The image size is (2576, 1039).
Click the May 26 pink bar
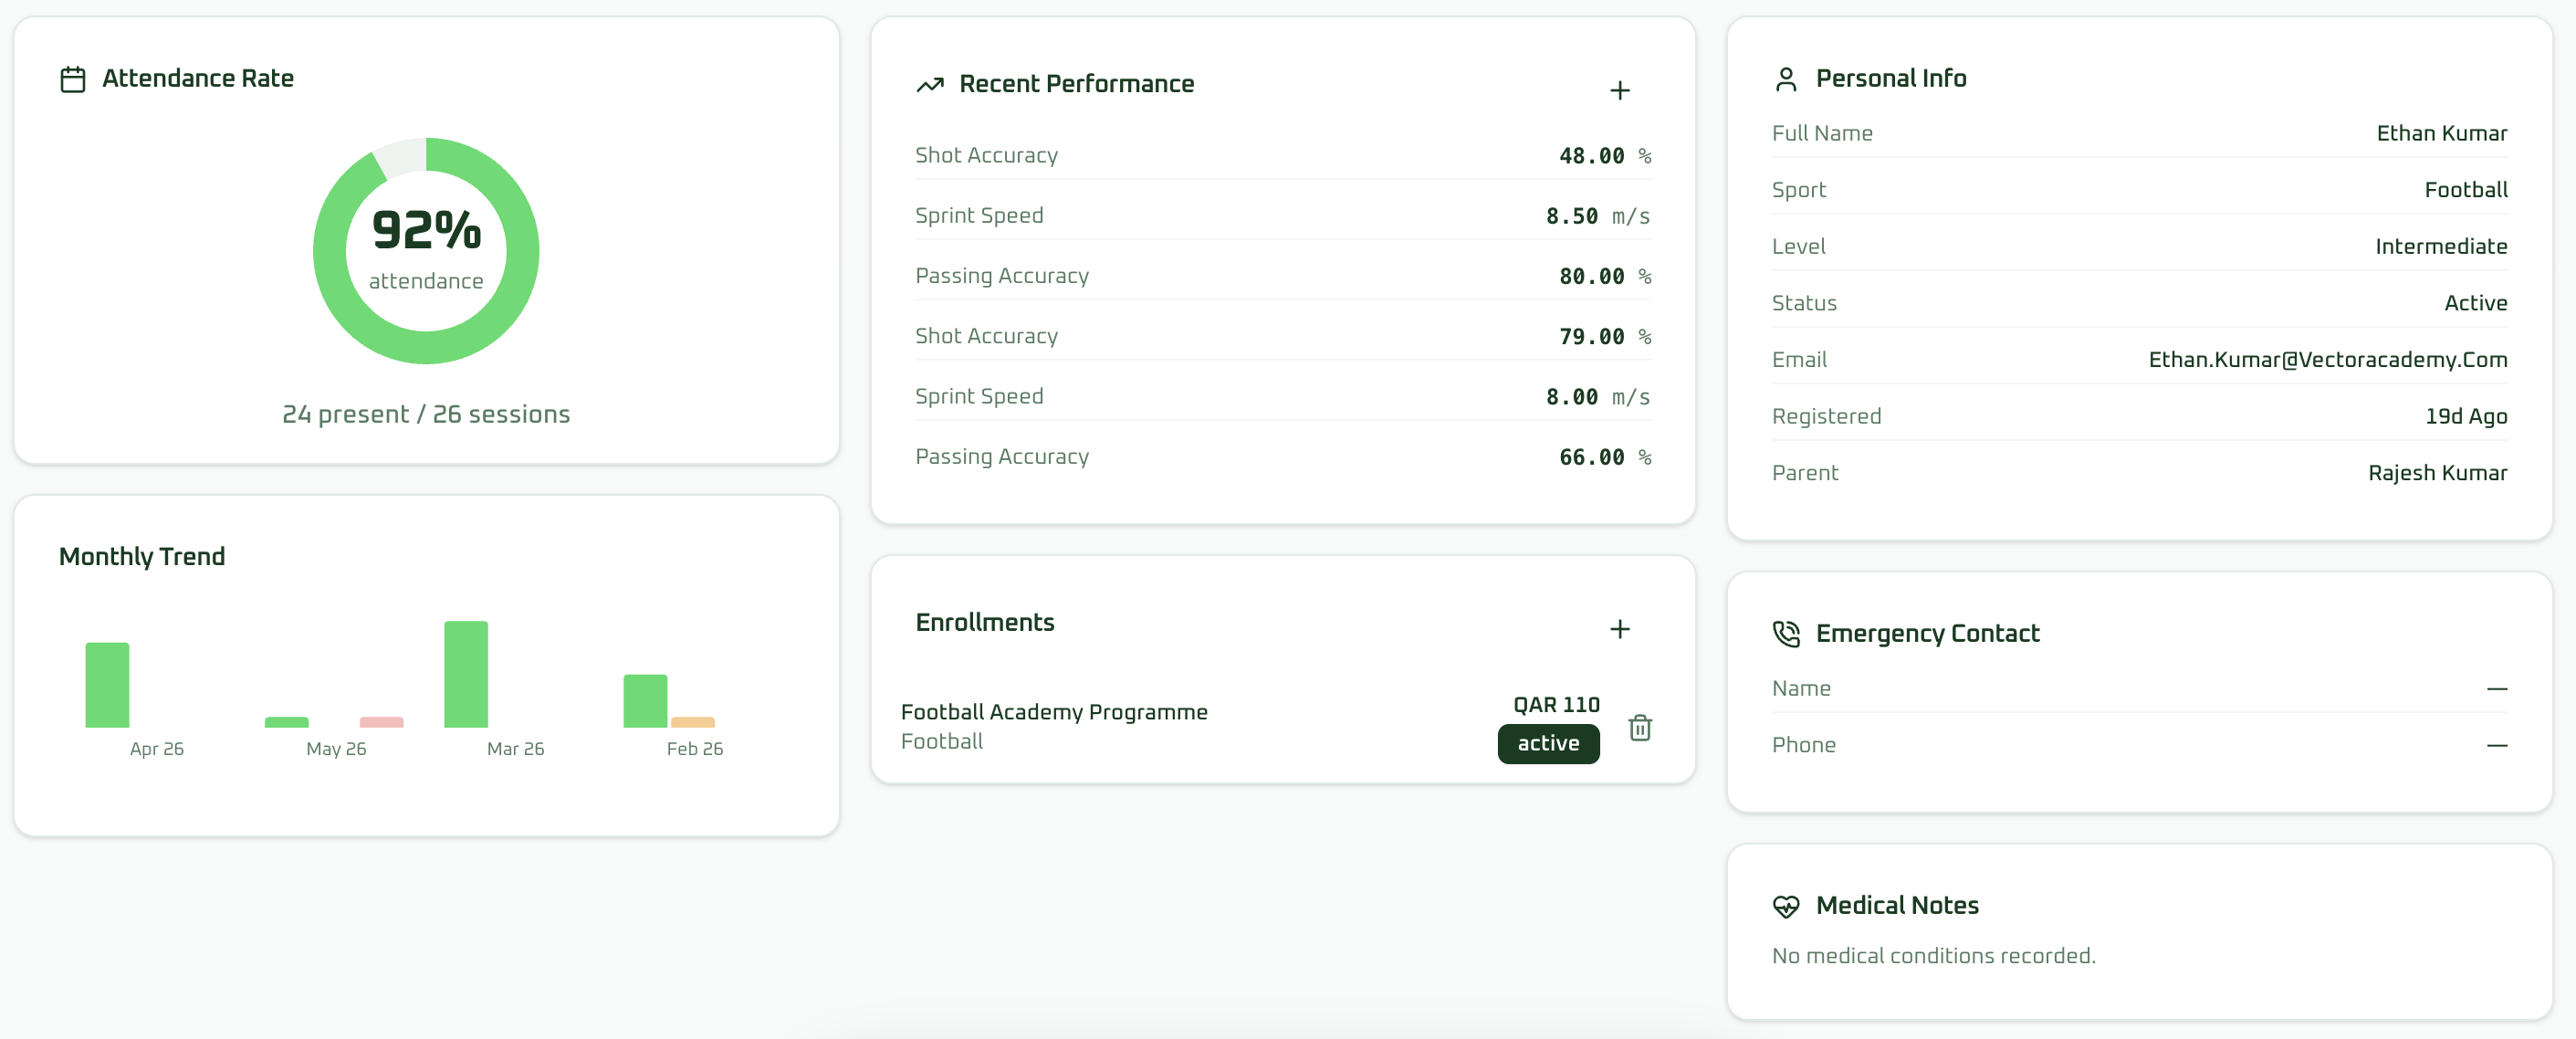(382, 722)
